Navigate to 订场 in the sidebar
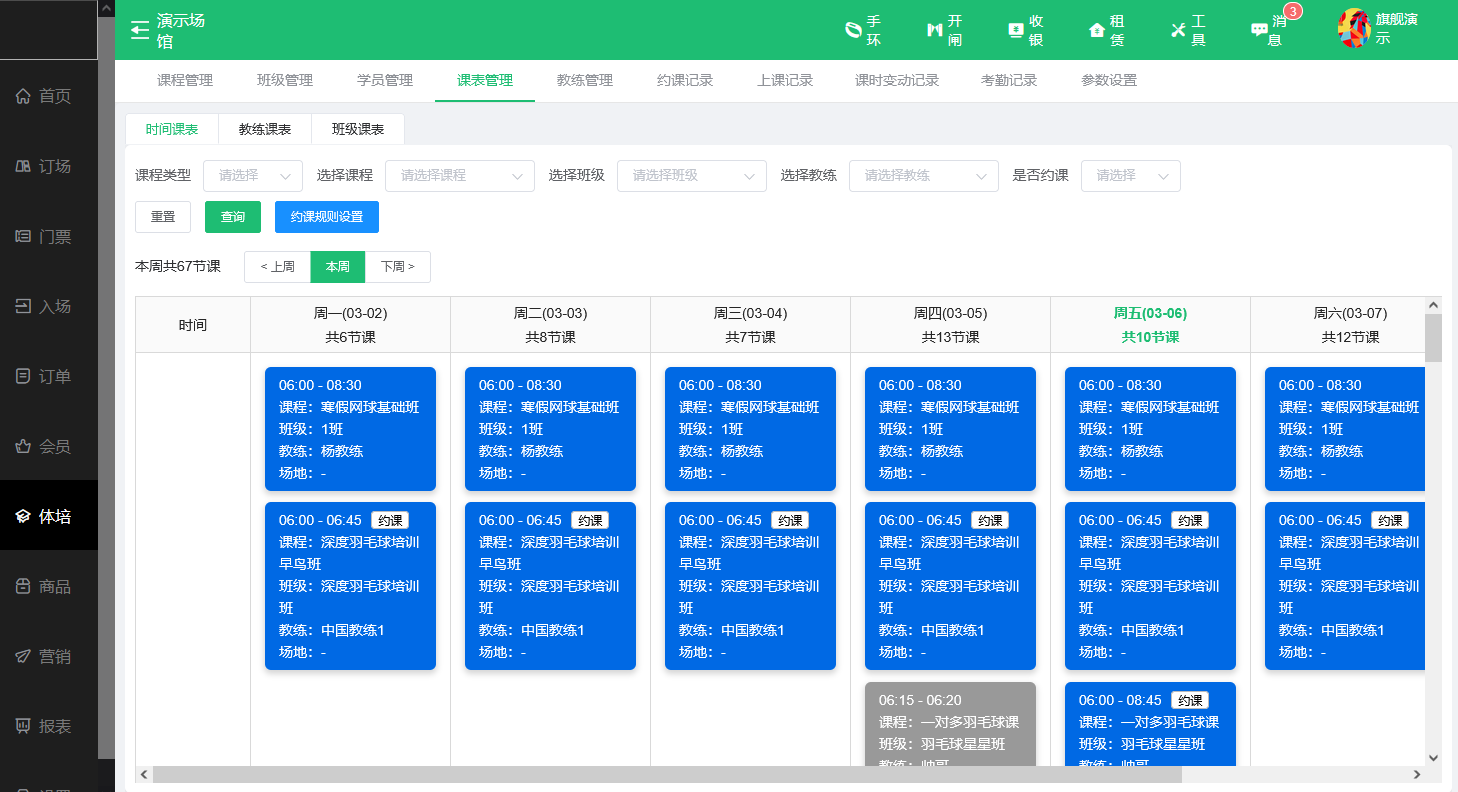1458x792 pixels. click(48, 166)
